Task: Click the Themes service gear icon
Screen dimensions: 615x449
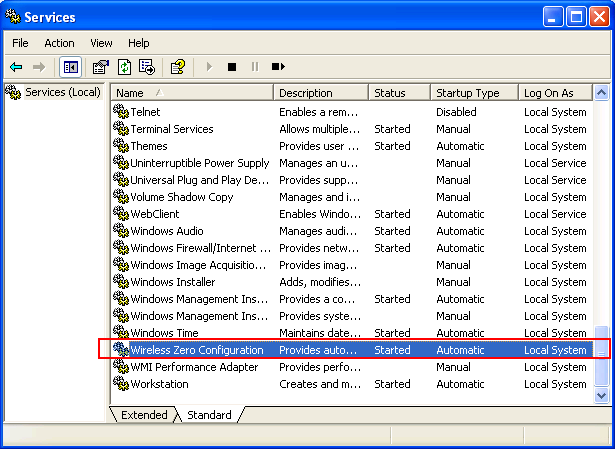Action: click(x=121, y=145)
